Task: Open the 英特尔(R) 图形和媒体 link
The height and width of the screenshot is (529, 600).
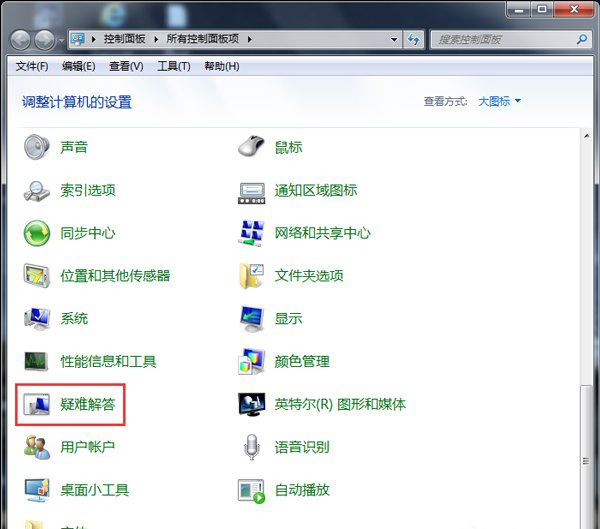Action: [x=340, y=404]
